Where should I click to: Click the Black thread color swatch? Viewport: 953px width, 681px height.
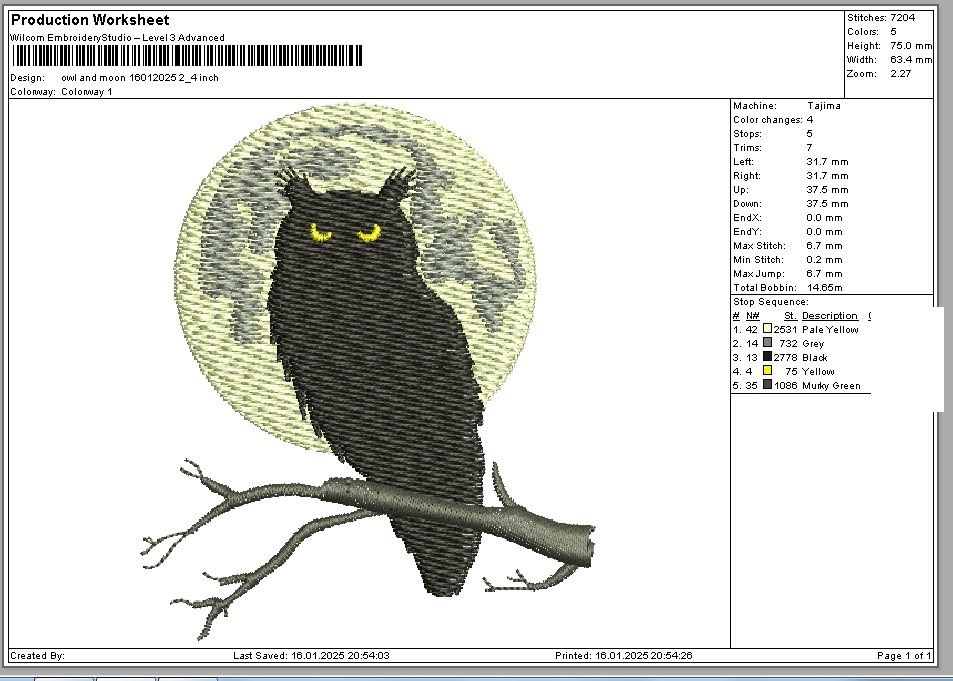(767, 357)
